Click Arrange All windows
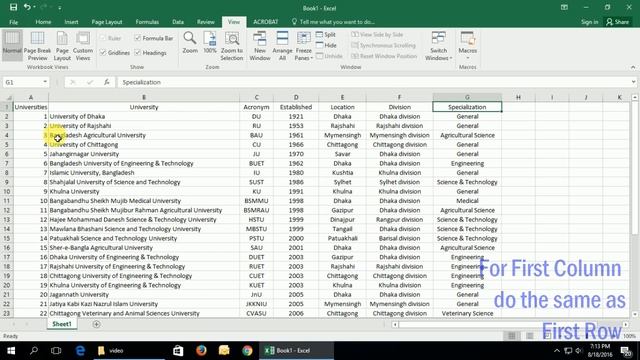This screenshot has height=360, width=640. pyautogui.click(x=282, y=45)
